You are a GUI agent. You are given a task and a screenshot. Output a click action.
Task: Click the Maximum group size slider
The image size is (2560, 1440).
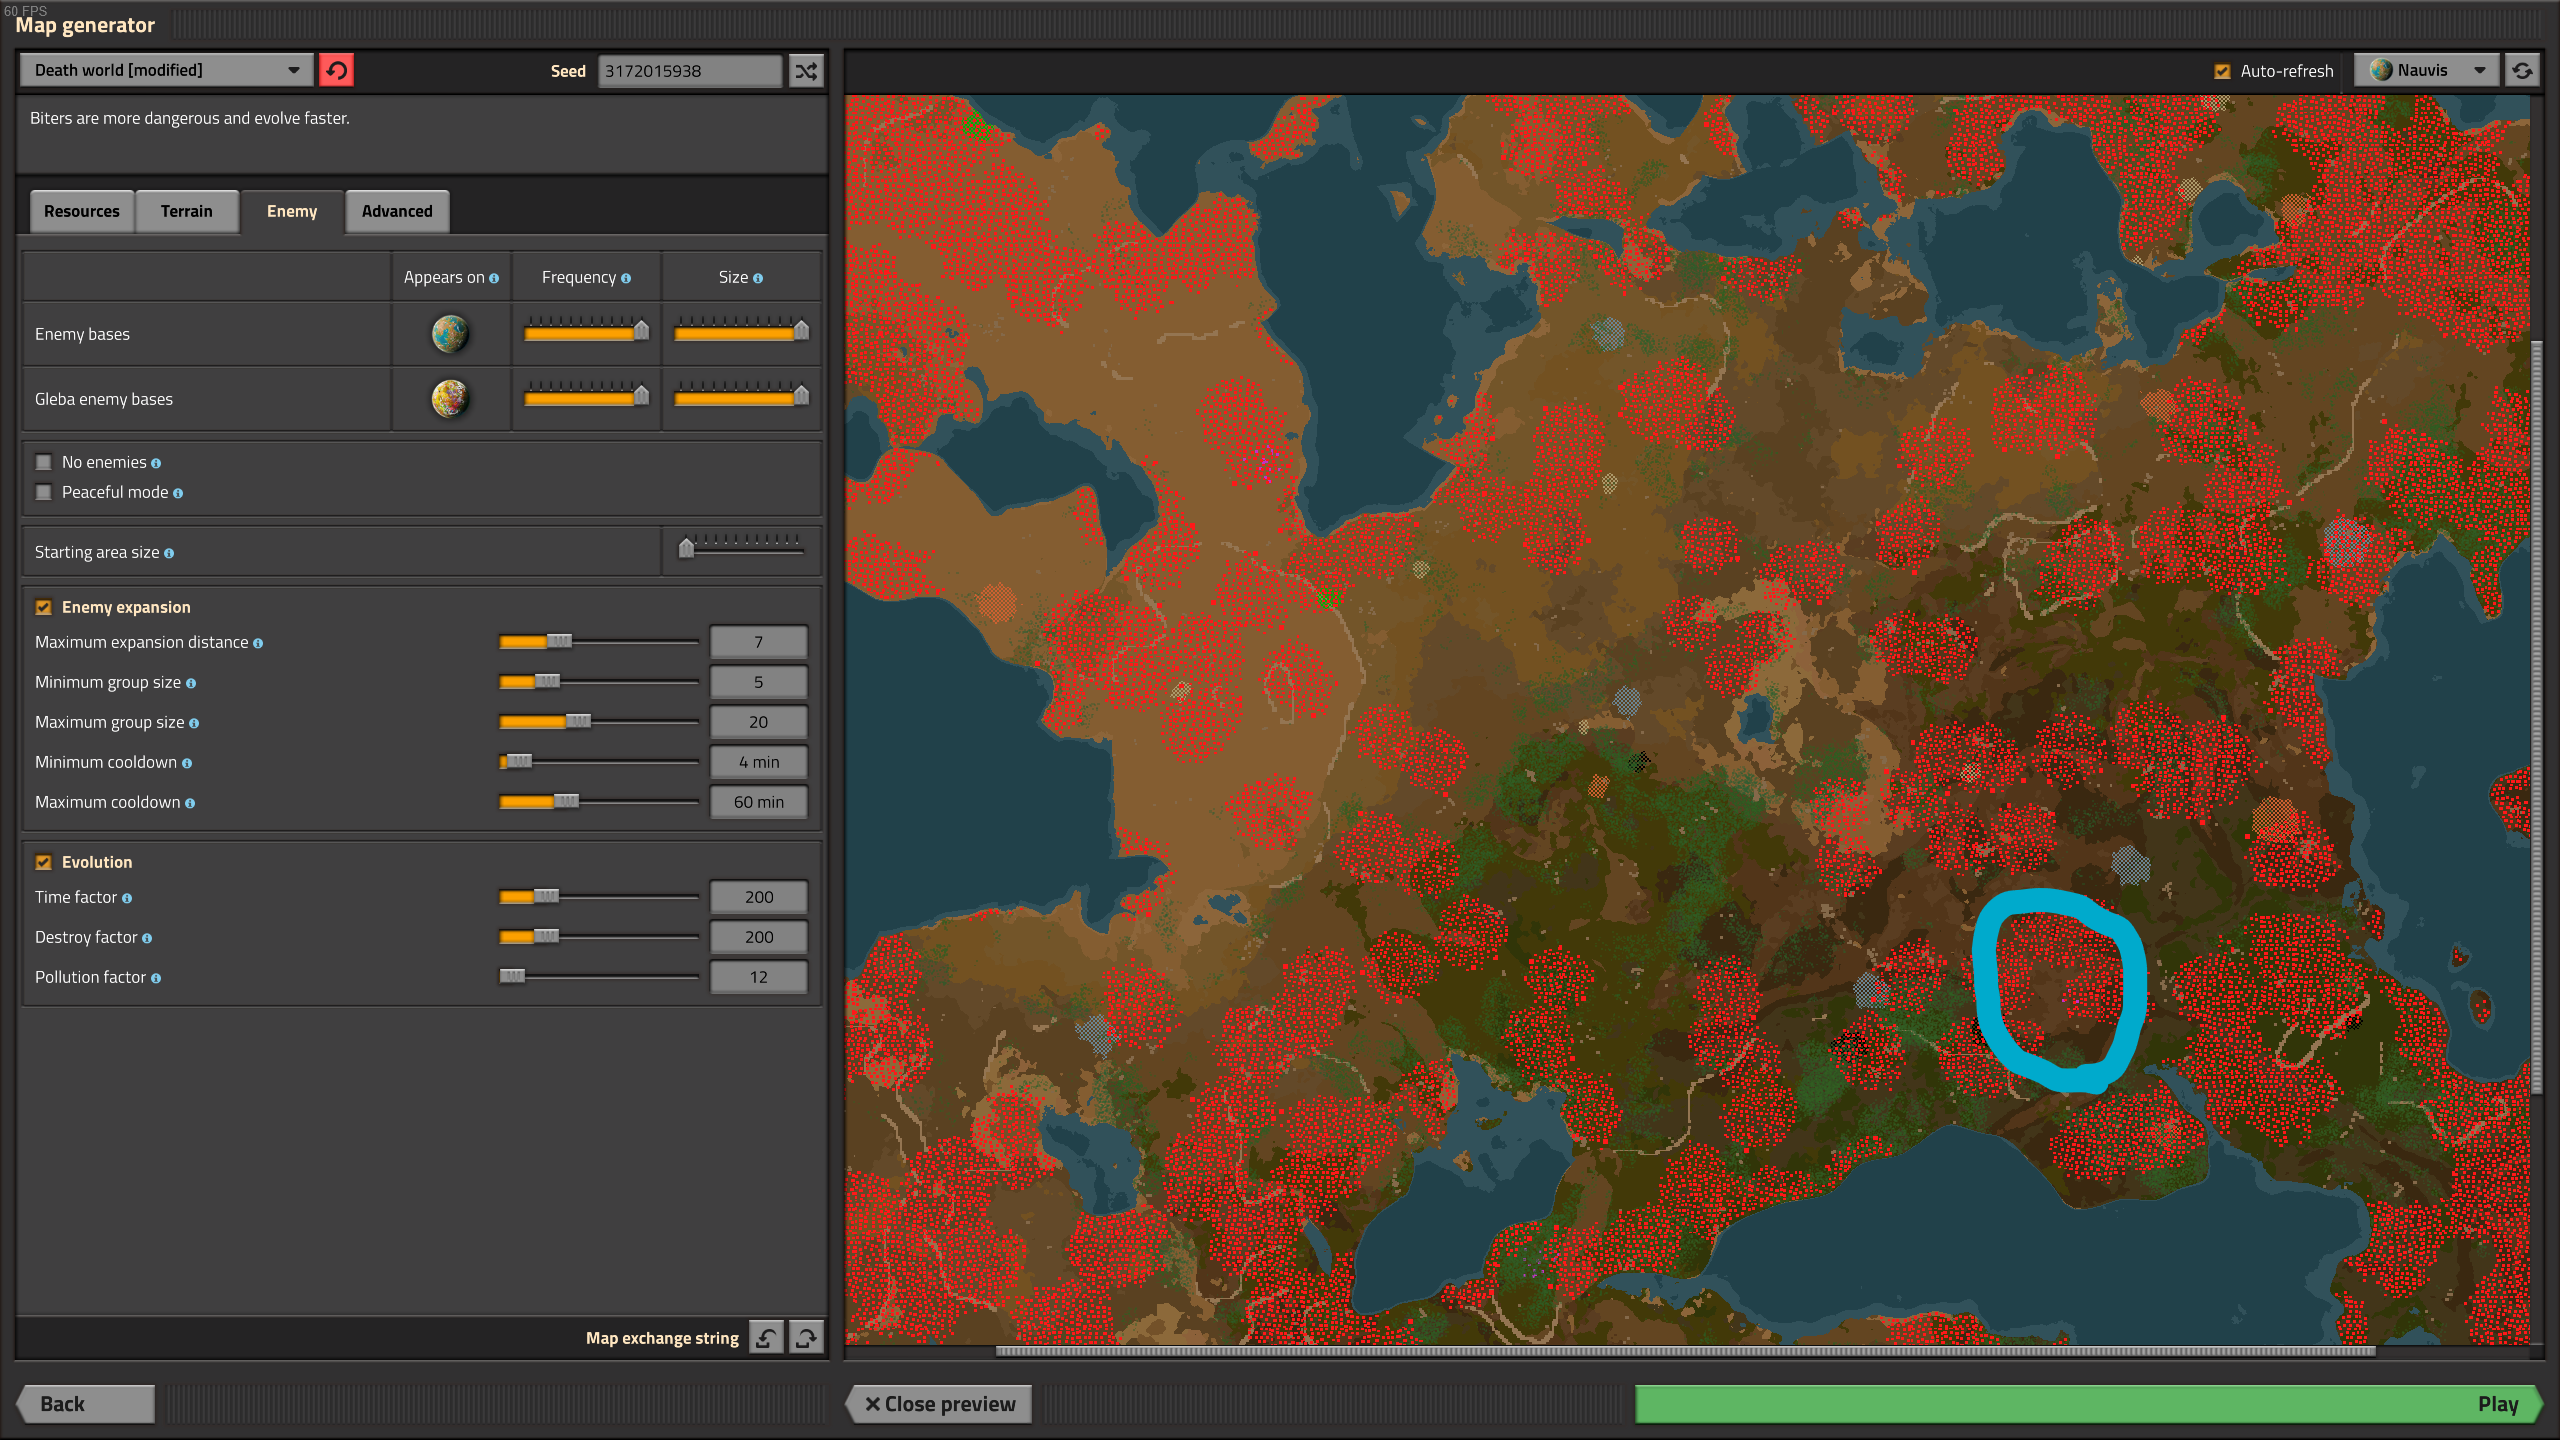point(599,721)
